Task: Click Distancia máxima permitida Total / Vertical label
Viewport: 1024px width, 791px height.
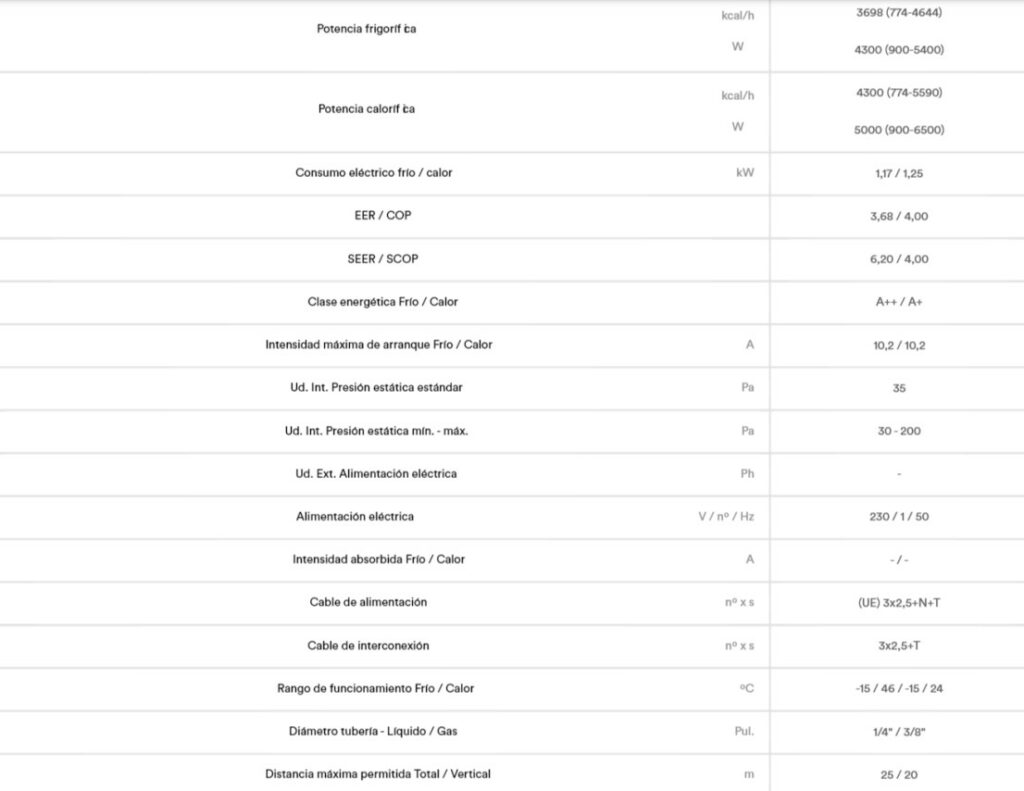Action: [377, 774]
